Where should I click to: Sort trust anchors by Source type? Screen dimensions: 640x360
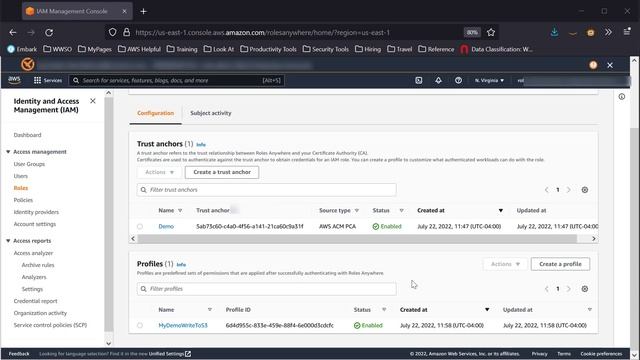tap(356, 211)
